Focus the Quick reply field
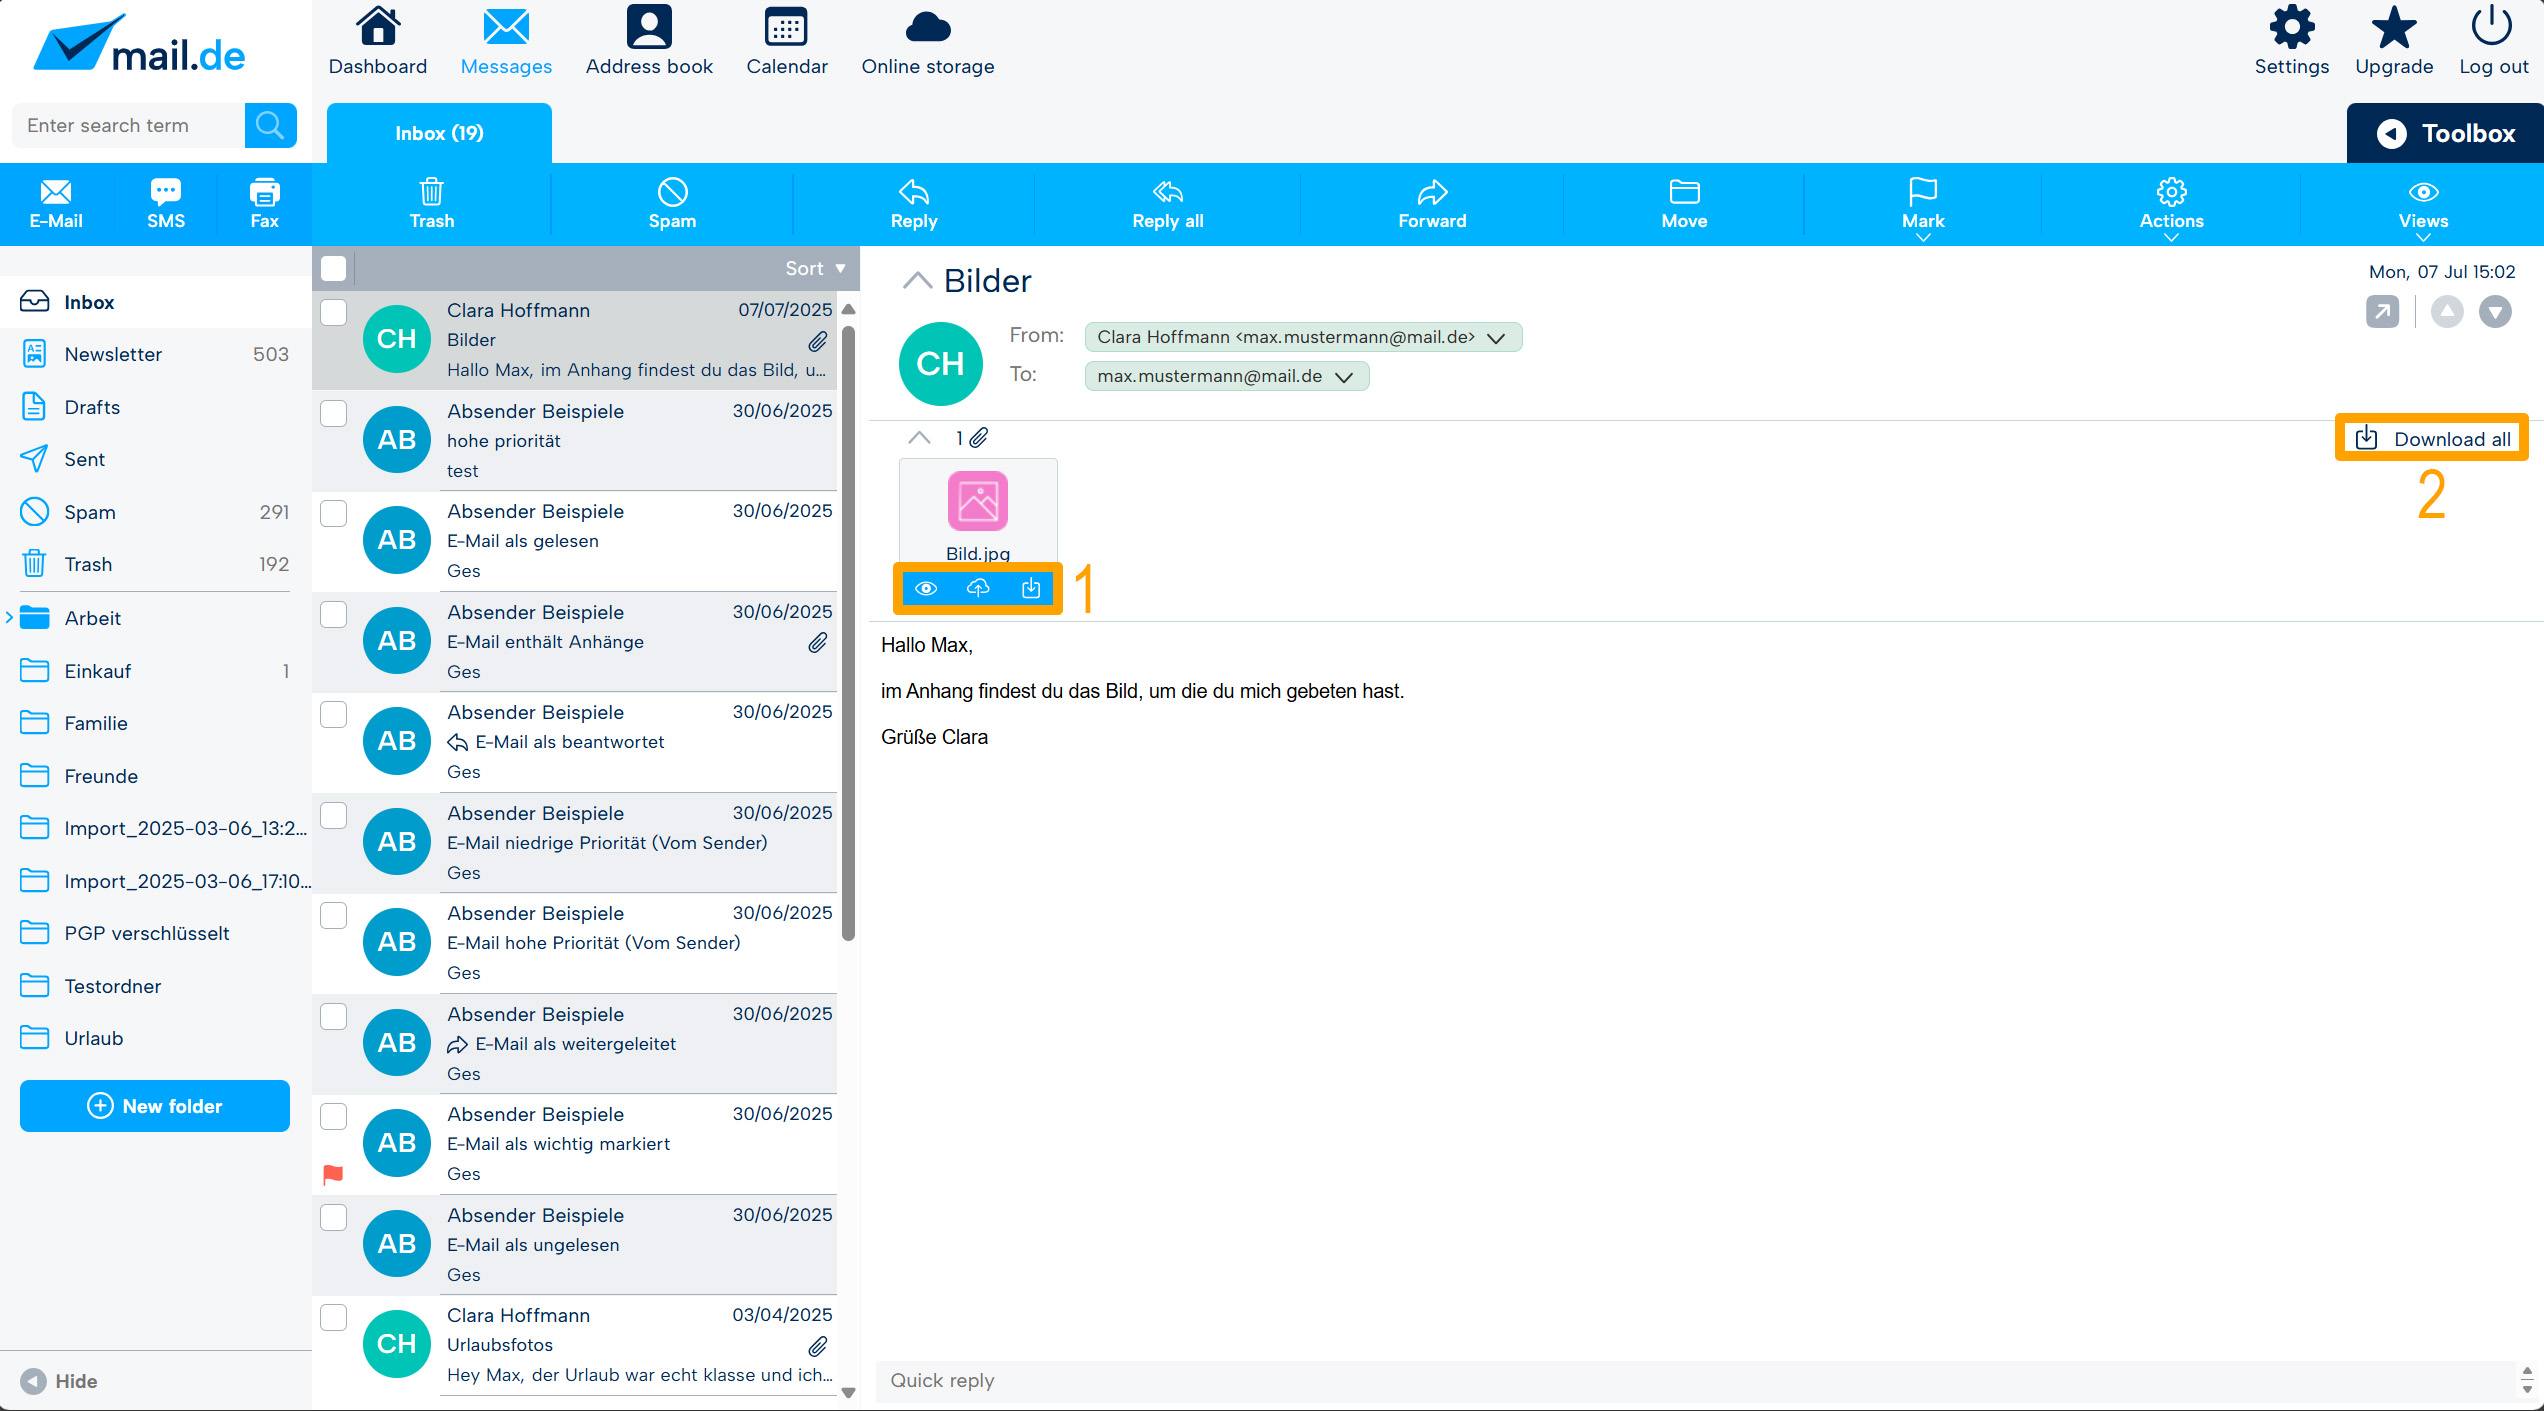Image resolution: width=2544 pixels, height=1411 pixels. [1695, 1381]
